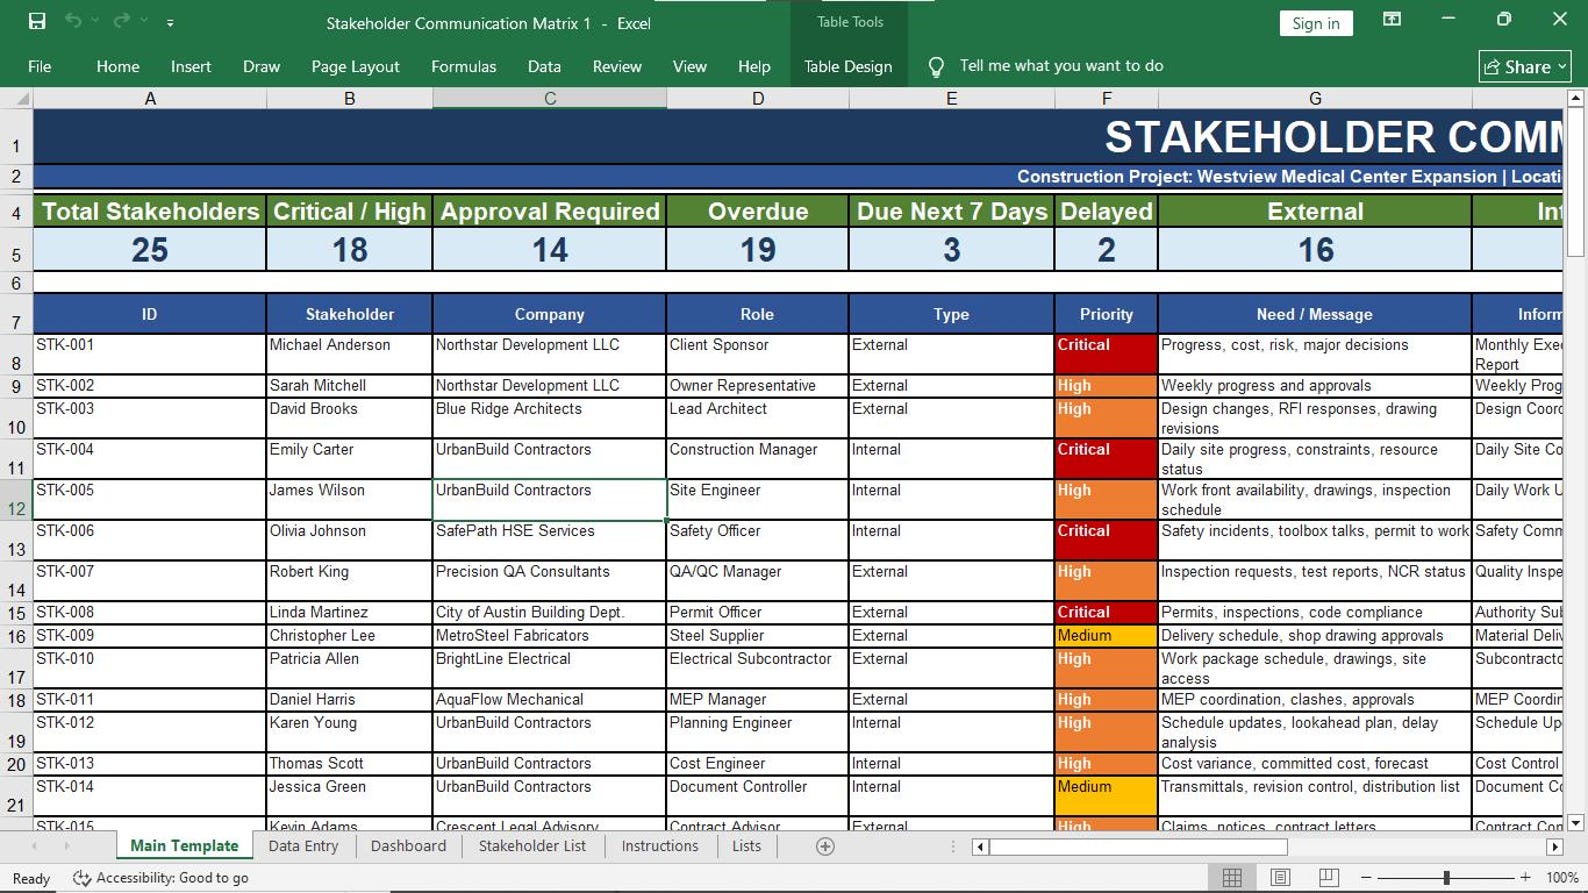
Task: Open the Data ribbon tab
Action: pyautogui.click(x=544, y=66)
